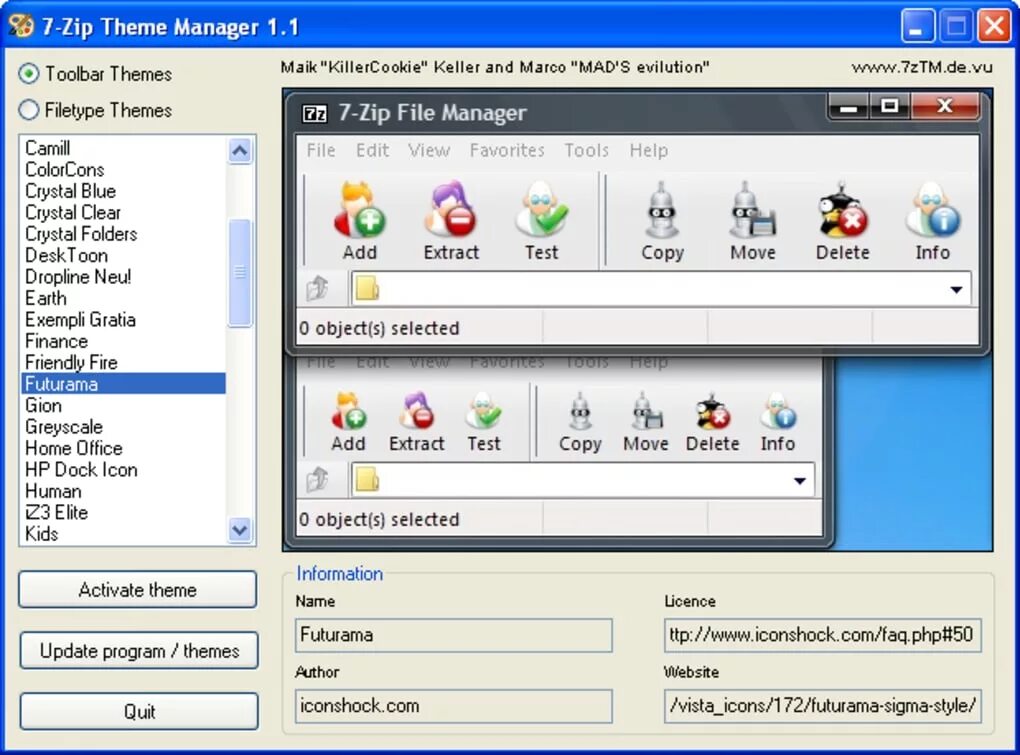Click the Add icon in the small preview toolbar
The image size is (1020, 755).
point(348,411)
